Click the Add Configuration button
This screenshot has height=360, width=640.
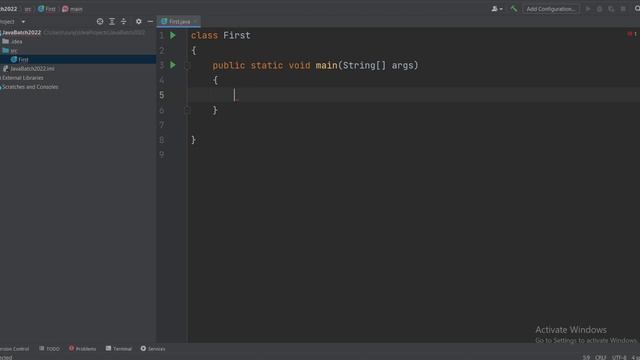(551, 9)
